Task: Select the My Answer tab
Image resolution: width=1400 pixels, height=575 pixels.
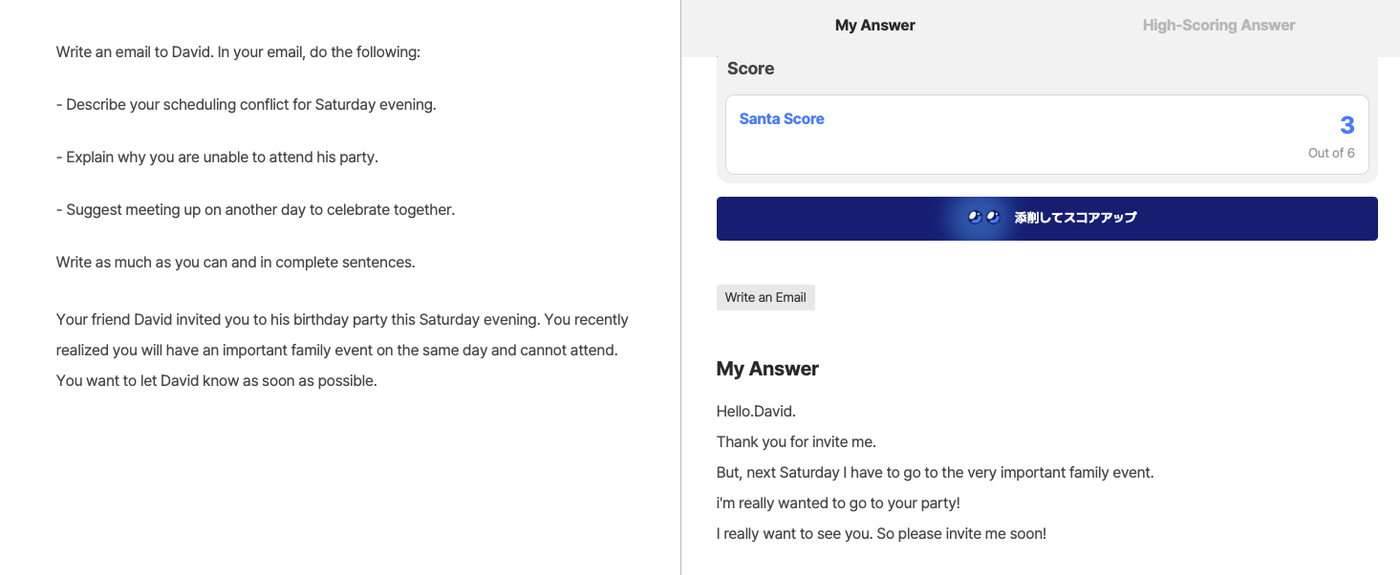Action: coord(875,25)
